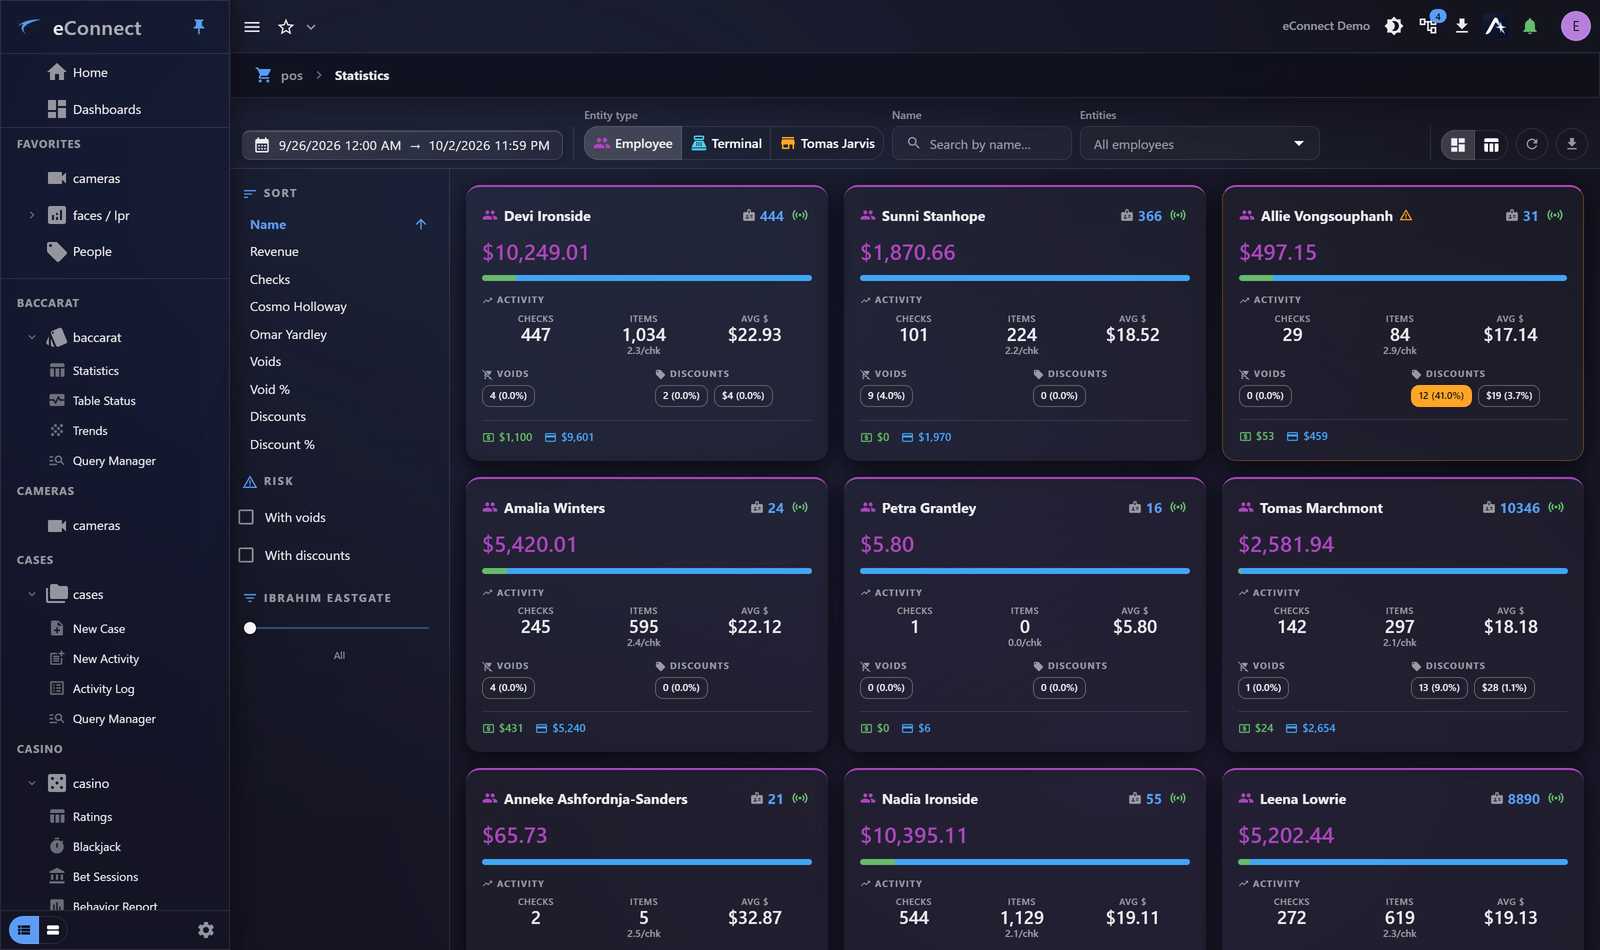The width and height of the screenshot is (1600, 950).
Task: Select Terminal entity type
Action: (x=727, y=143)
